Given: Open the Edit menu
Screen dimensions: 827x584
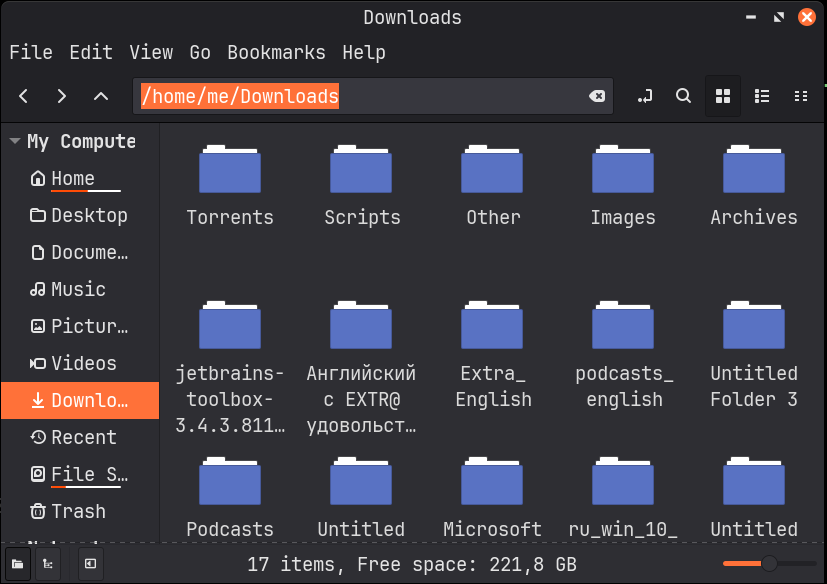Looking at the screenshot, I should coord(91,52).
